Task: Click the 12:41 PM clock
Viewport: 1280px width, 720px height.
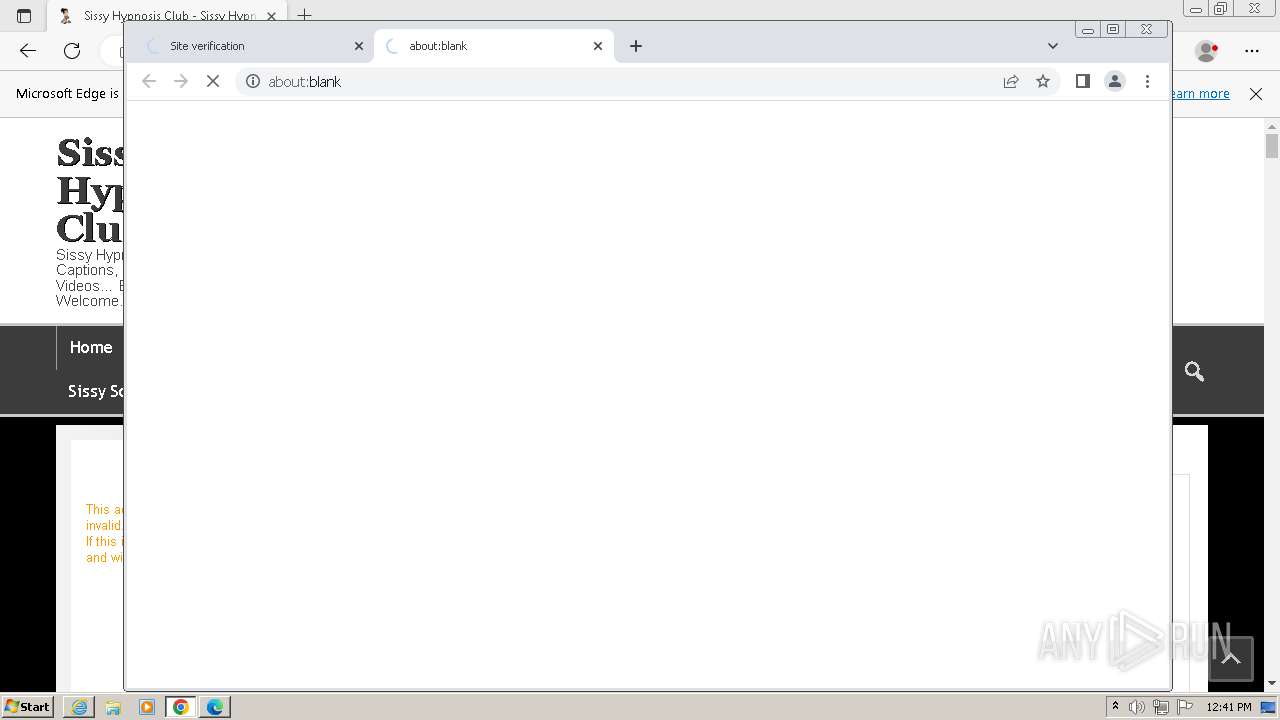Action: [1229, 707]
